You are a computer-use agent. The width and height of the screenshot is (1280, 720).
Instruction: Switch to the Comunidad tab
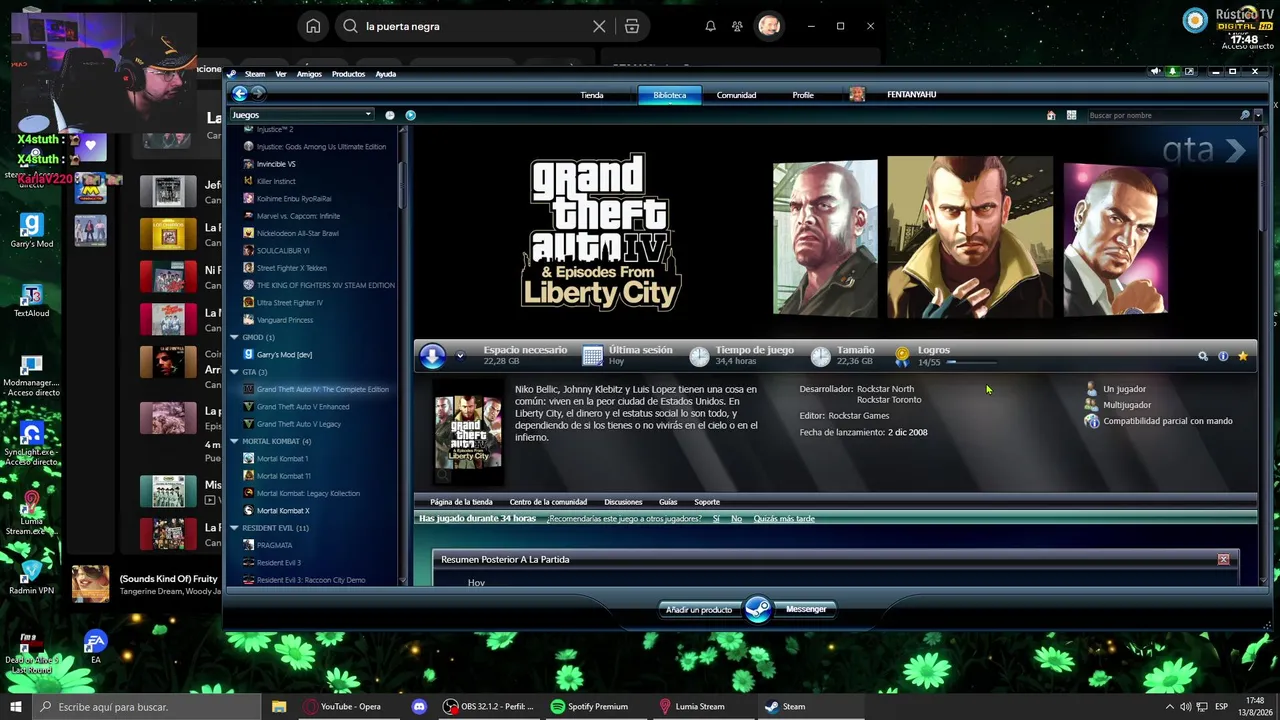(x=736, y=95)
